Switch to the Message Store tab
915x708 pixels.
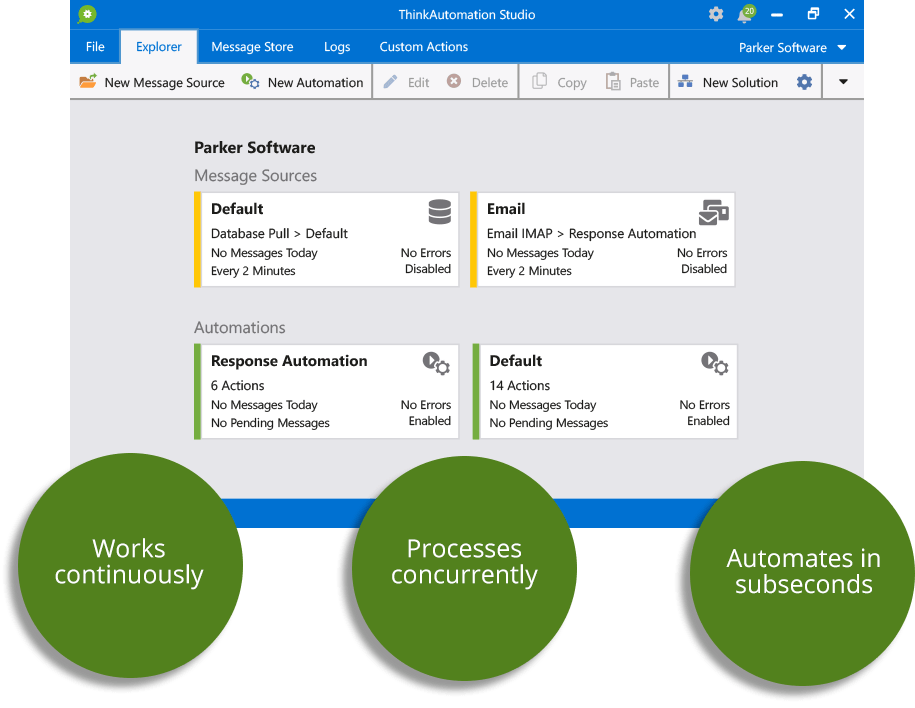point(252,47)
